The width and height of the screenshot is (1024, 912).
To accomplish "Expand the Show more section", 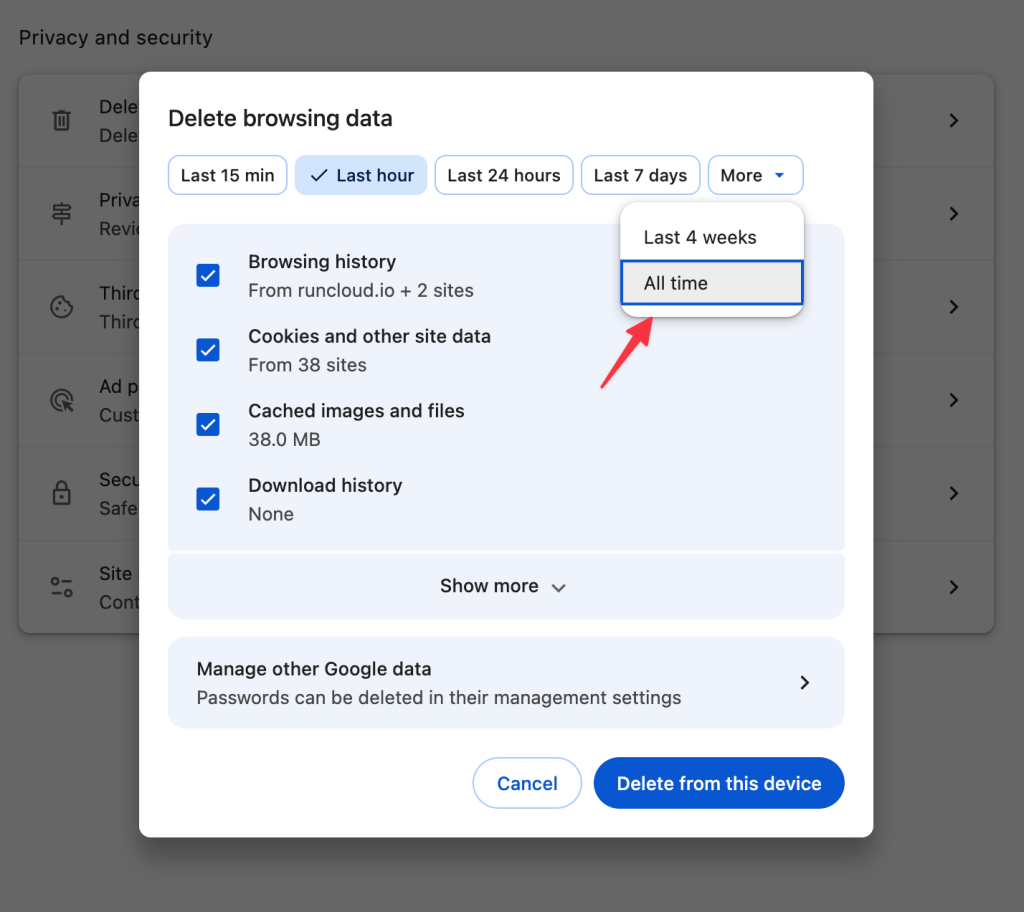I will click(x=505, y=586).
